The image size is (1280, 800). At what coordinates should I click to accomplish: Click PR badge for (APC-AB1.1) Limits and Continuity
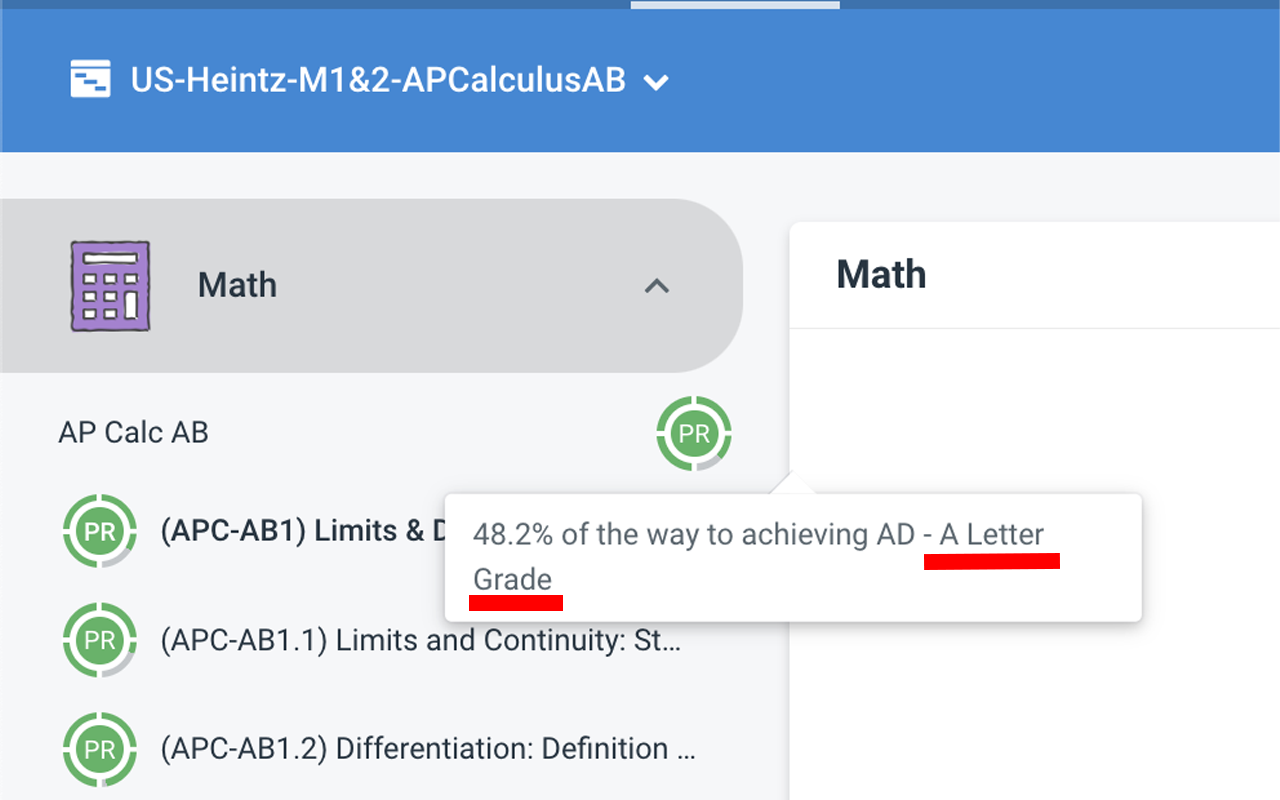(100, 640)
